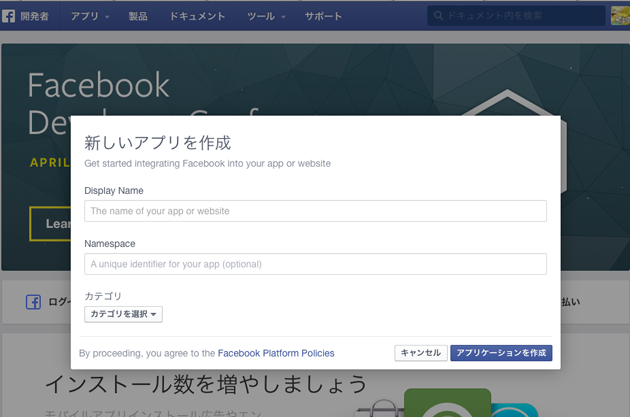
Task: Open the Facebook Platform Policies link
Action: tap(276, 353)
